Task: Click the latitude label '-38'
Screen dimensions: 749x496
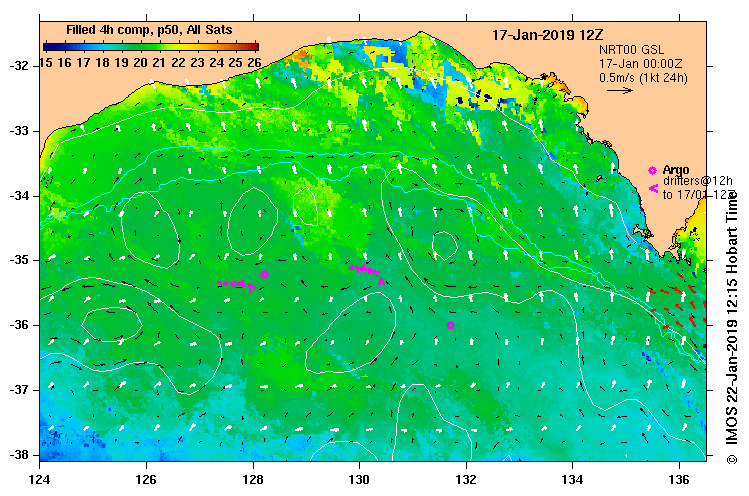Action: pos(19,454)
